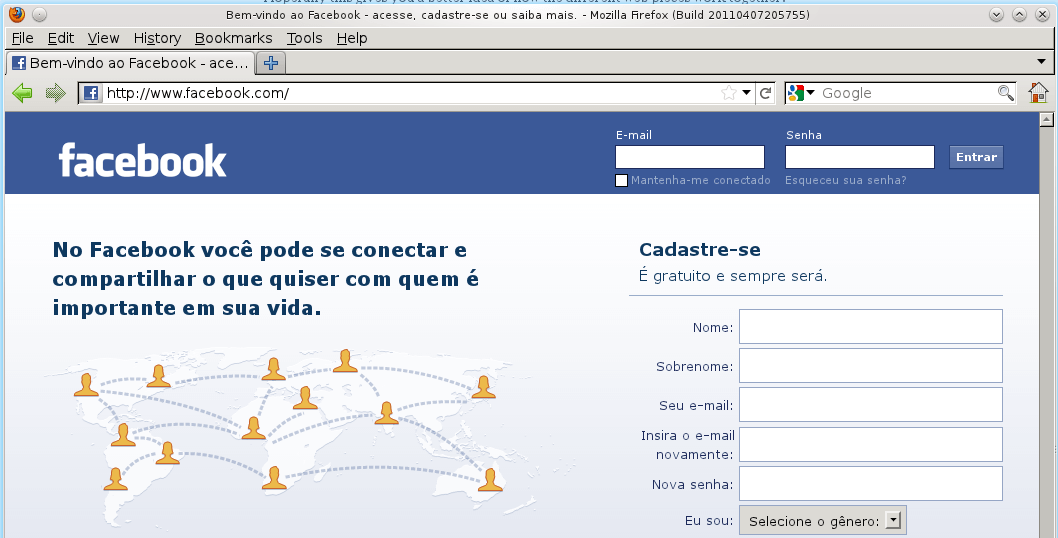Open the History menu

pos(157,38)
